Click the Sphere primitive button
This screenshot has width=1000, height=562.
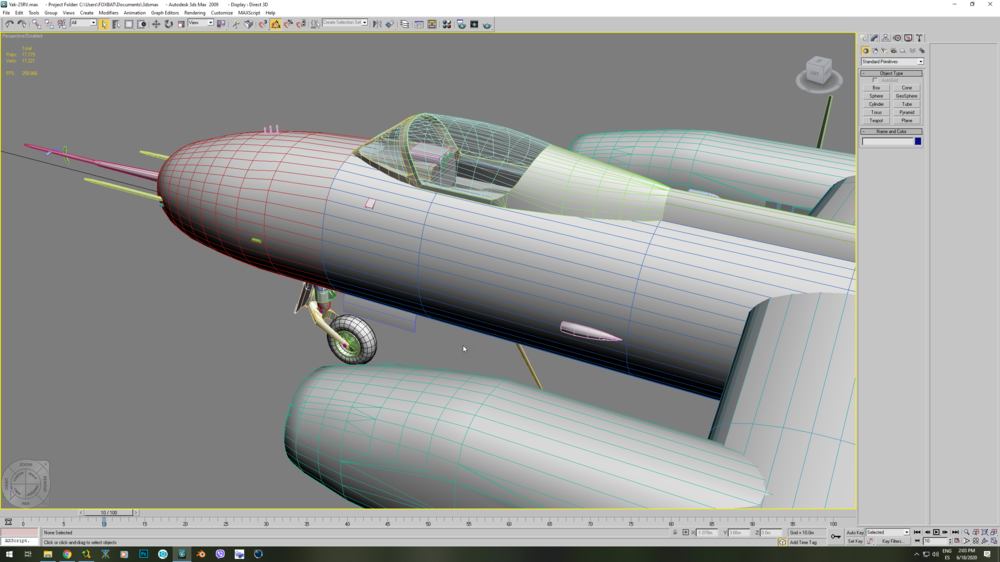[x=876, y=96]
